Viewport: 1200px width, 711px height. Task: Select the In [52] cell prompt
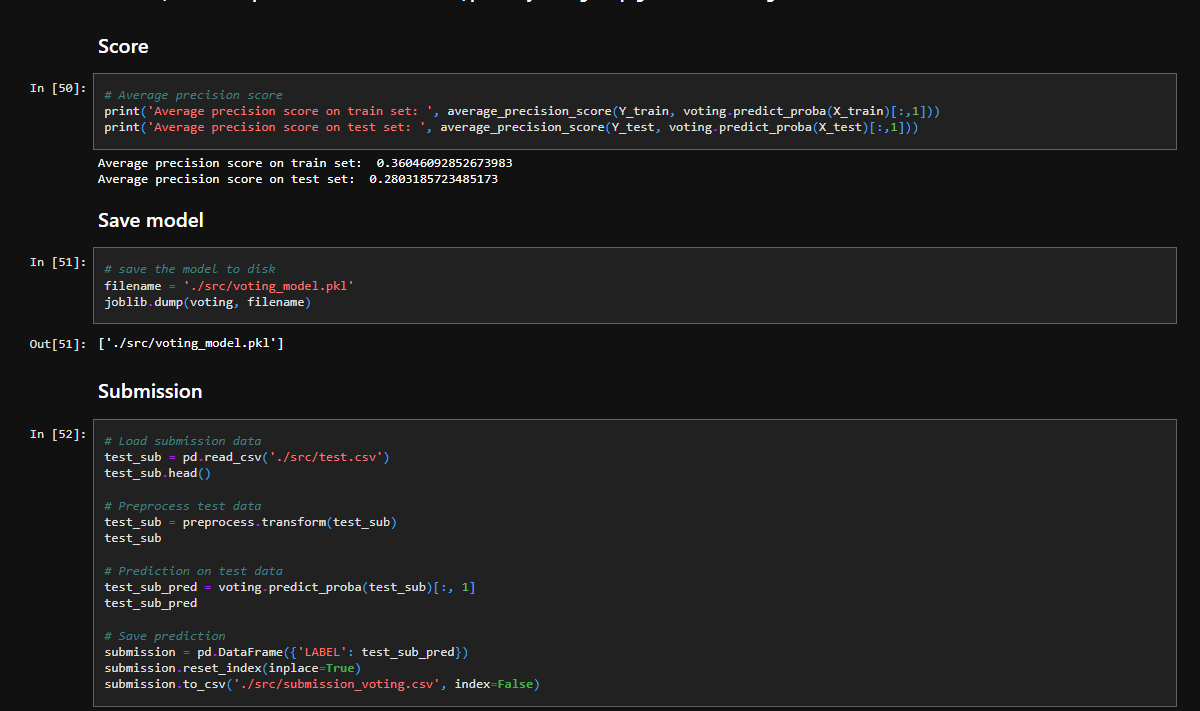tap(57, 434)
